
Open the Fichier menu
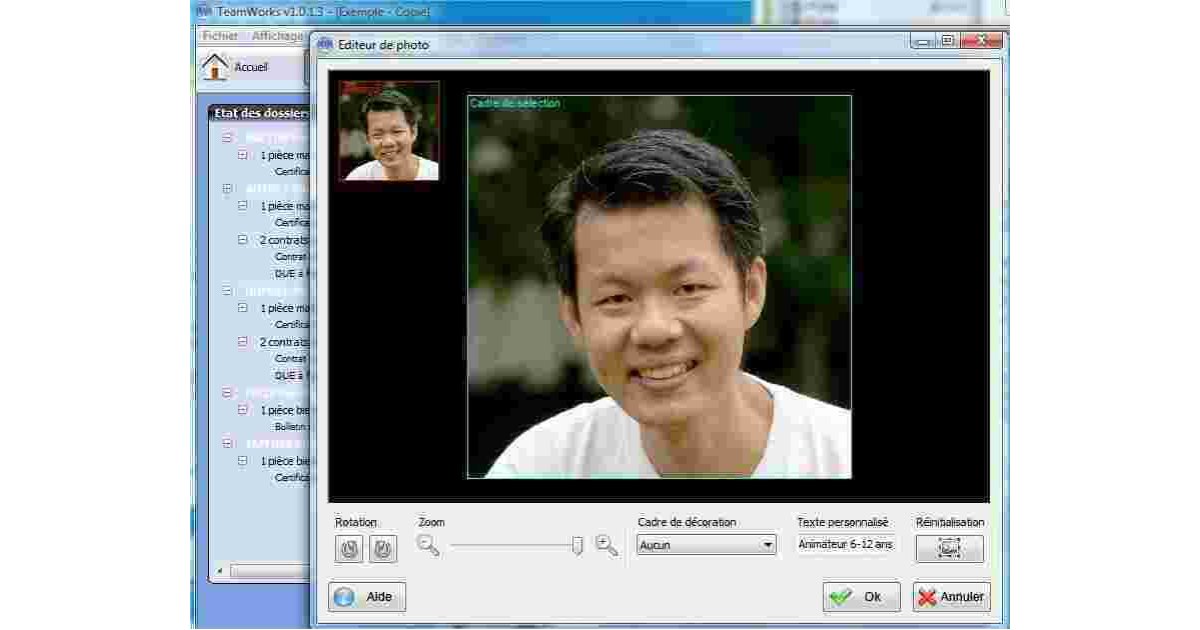click(220, 35)
